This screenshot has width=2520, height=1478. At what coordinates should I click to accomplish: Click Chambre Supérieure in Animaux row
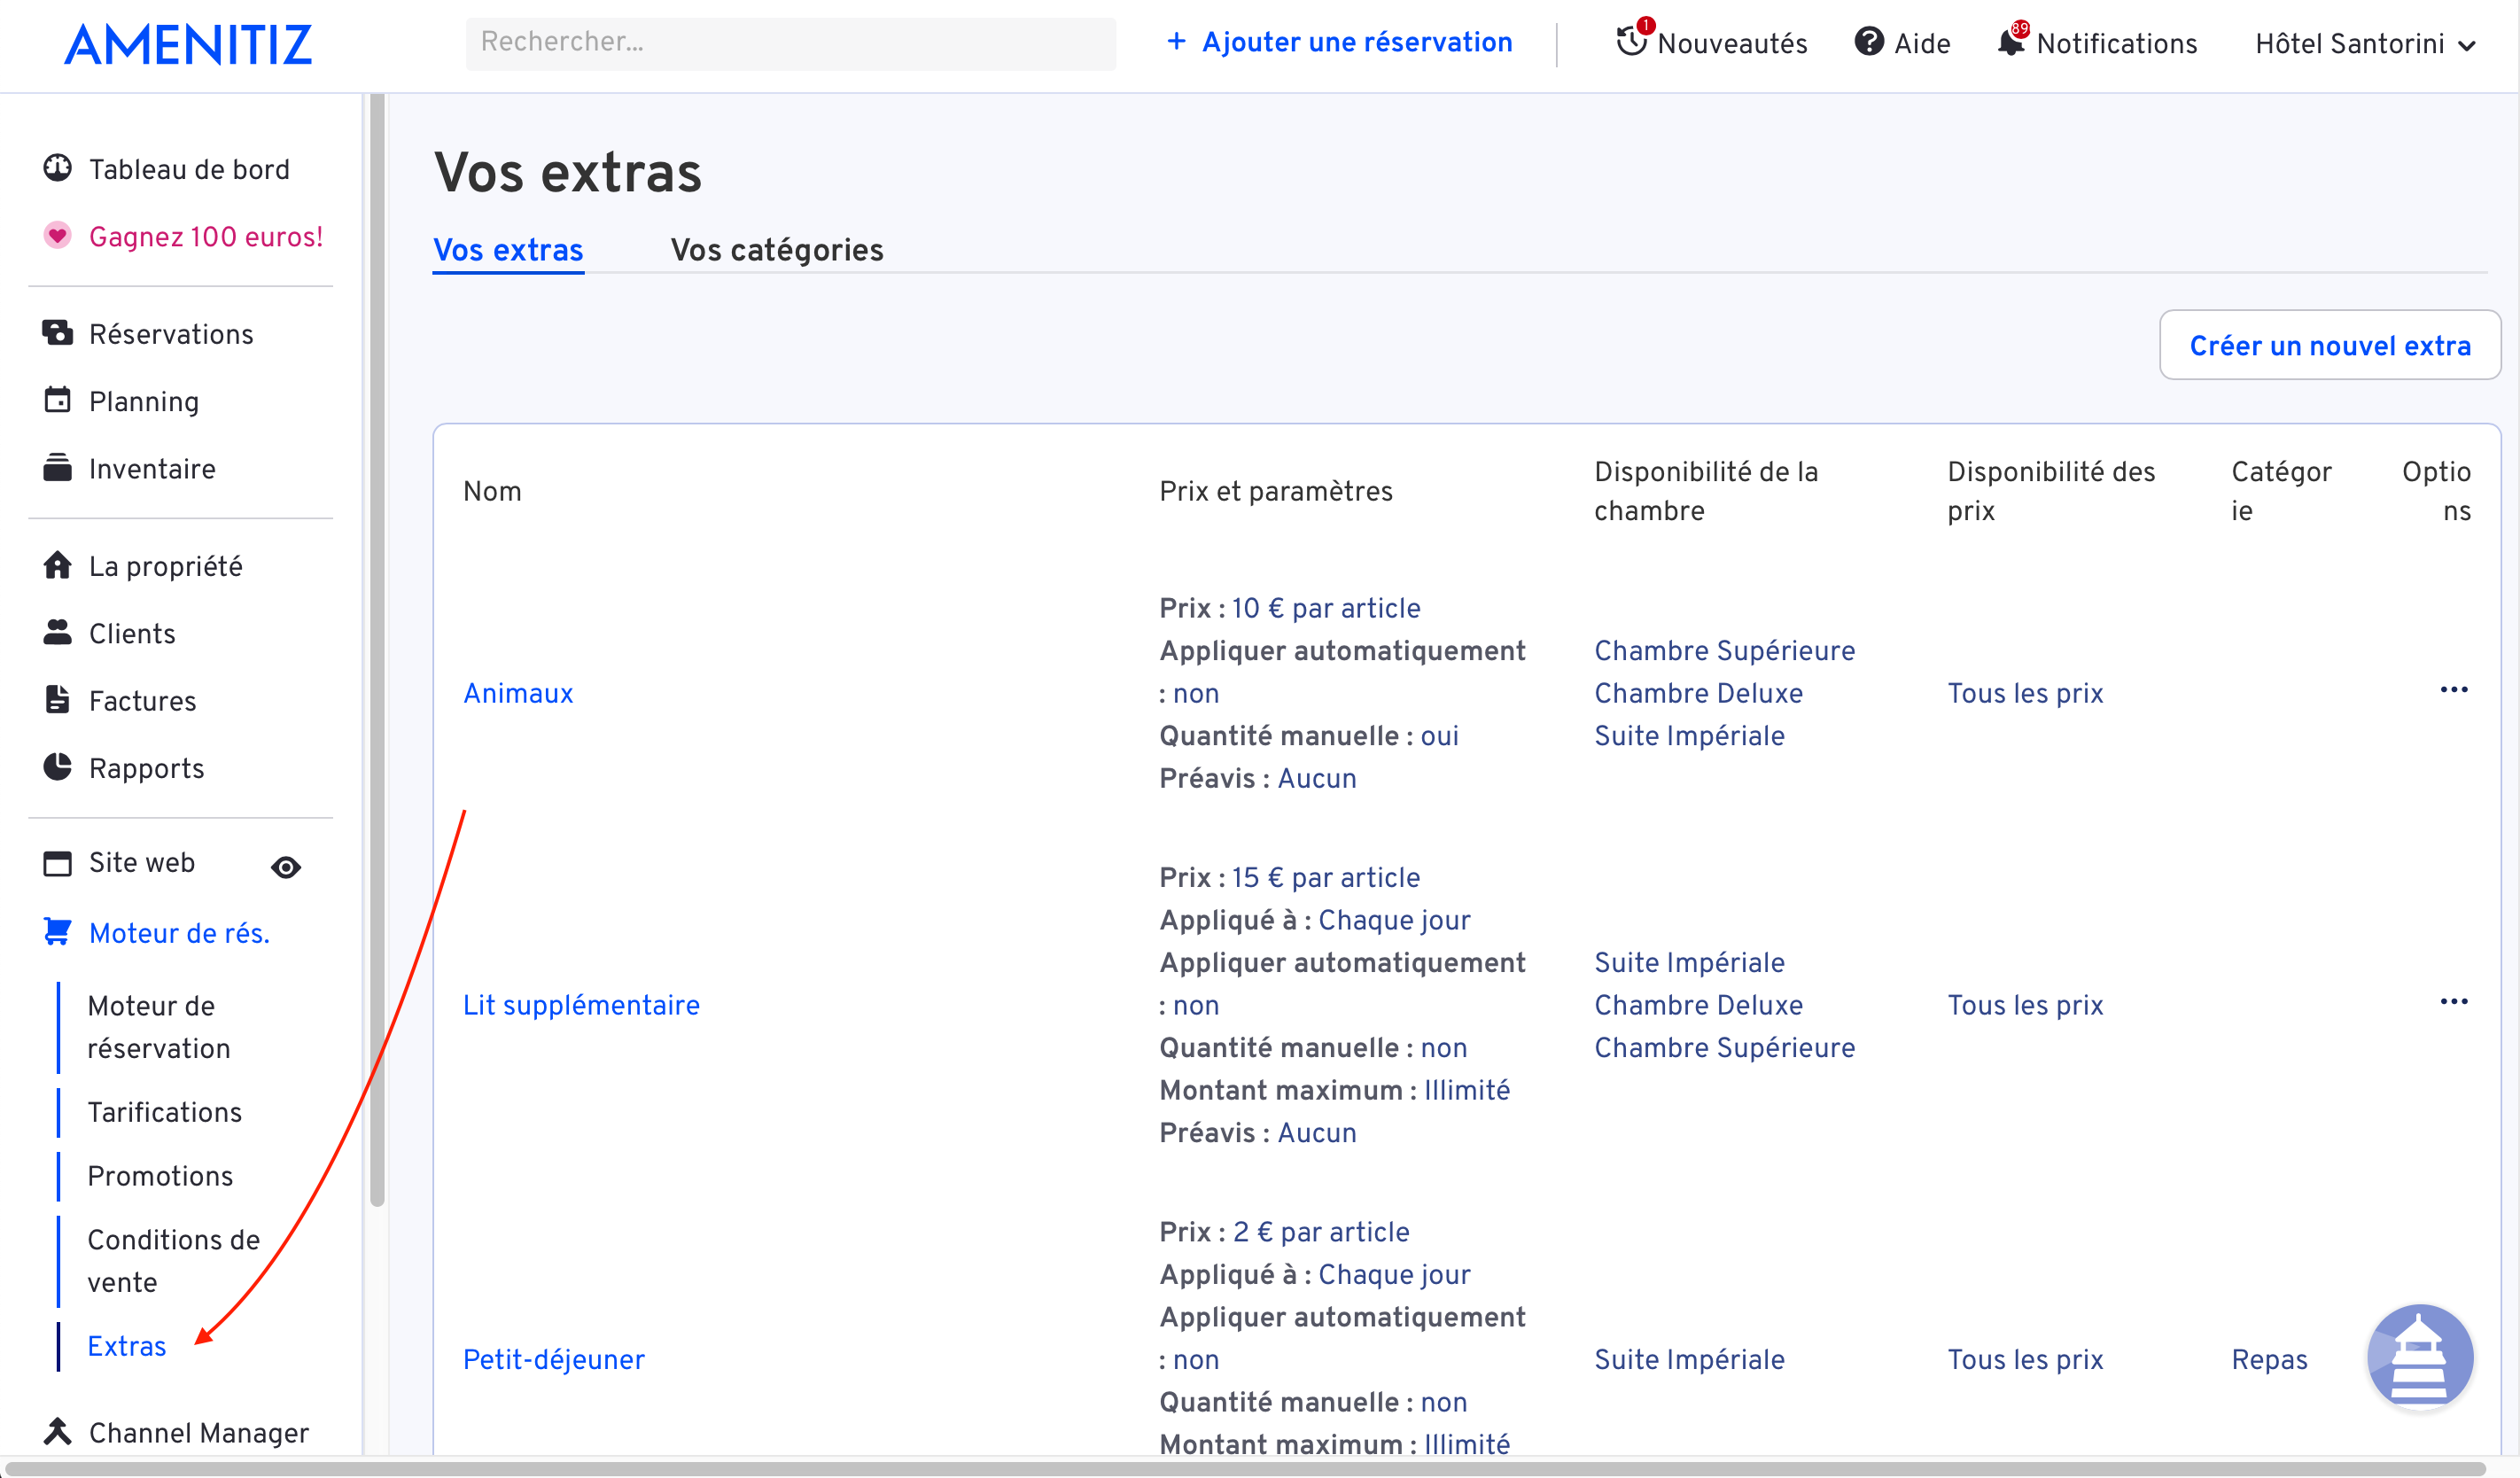coord(1724,650)
